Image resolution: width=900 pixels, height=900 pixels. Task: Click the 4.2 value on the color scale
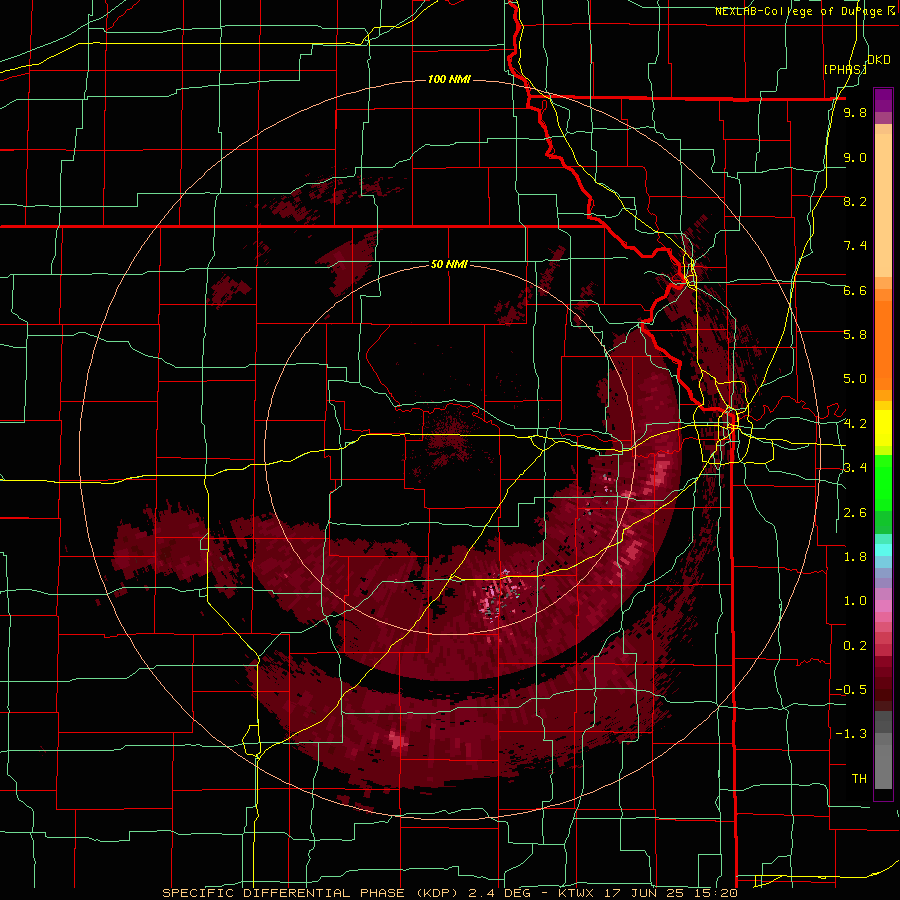click(855, 424)
